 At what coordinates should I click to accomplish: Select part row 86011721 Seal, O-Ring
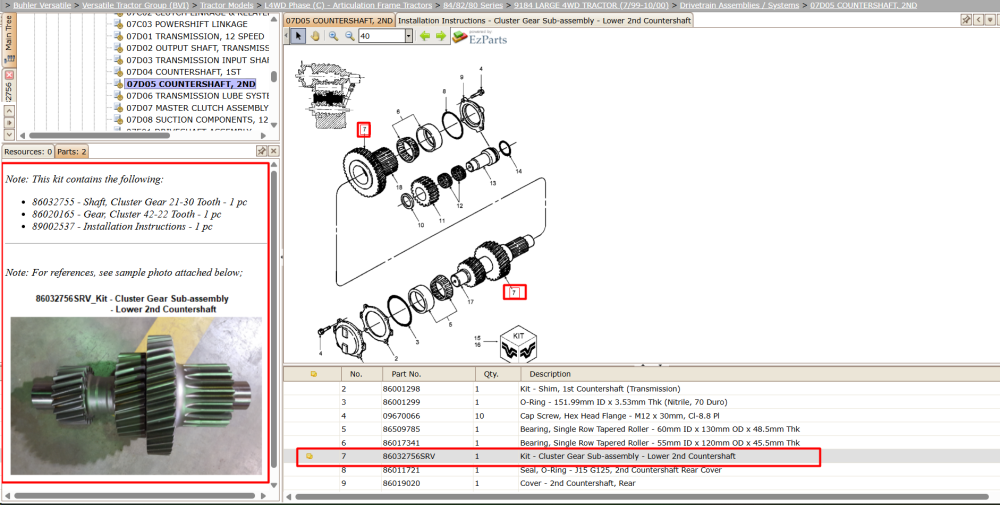[x=642, y=470]
